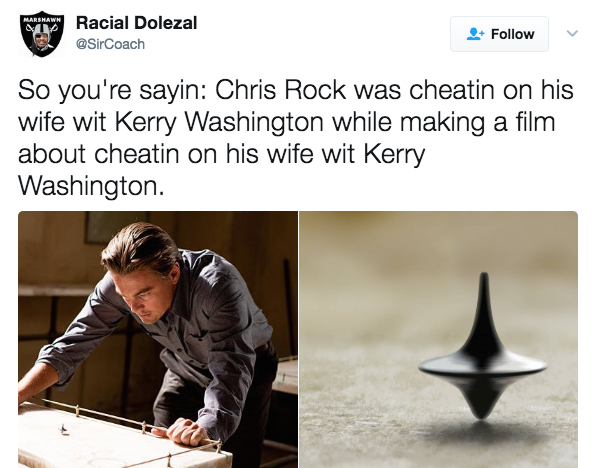This screenshot has width=594, height=468.
Task: Click the large black spinning top
Action: click(x=482, y=347)
